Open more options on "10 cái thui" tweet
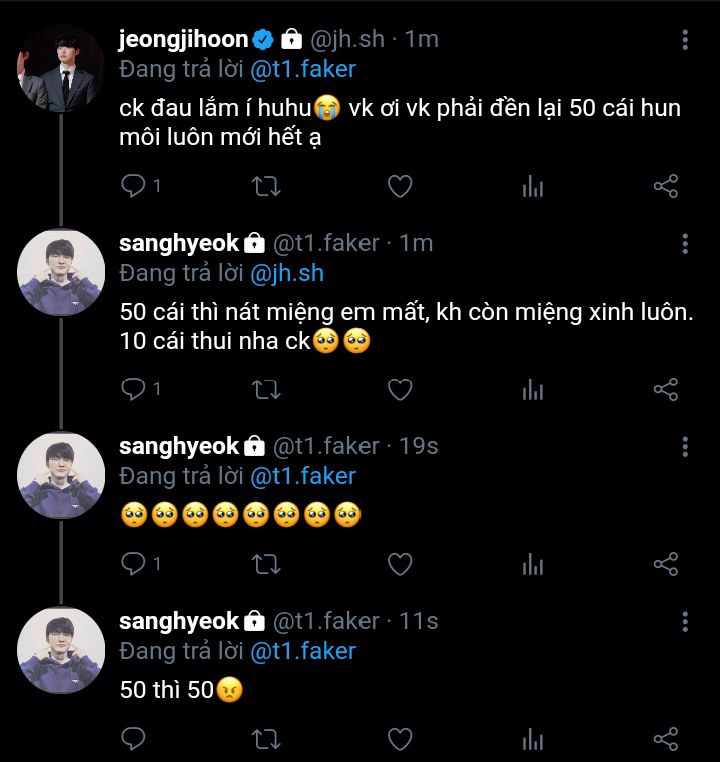 tap(685, 243)
